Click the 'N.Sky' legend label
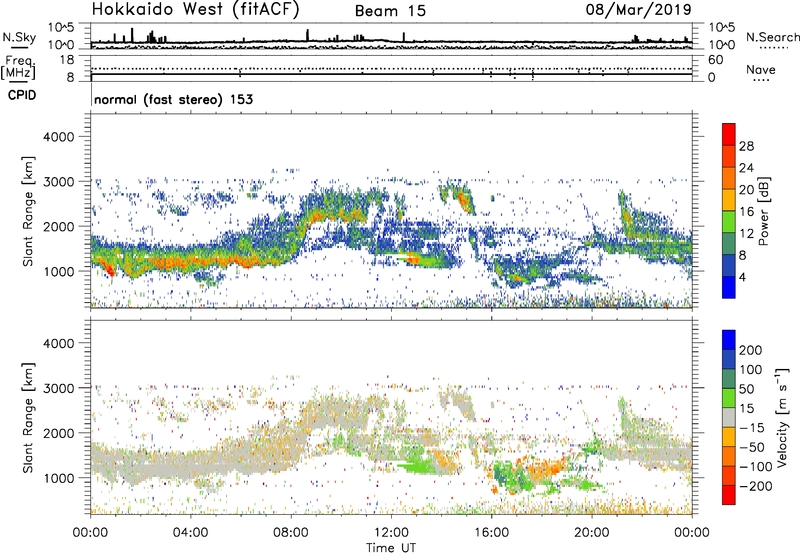 [x=19, y=37]
